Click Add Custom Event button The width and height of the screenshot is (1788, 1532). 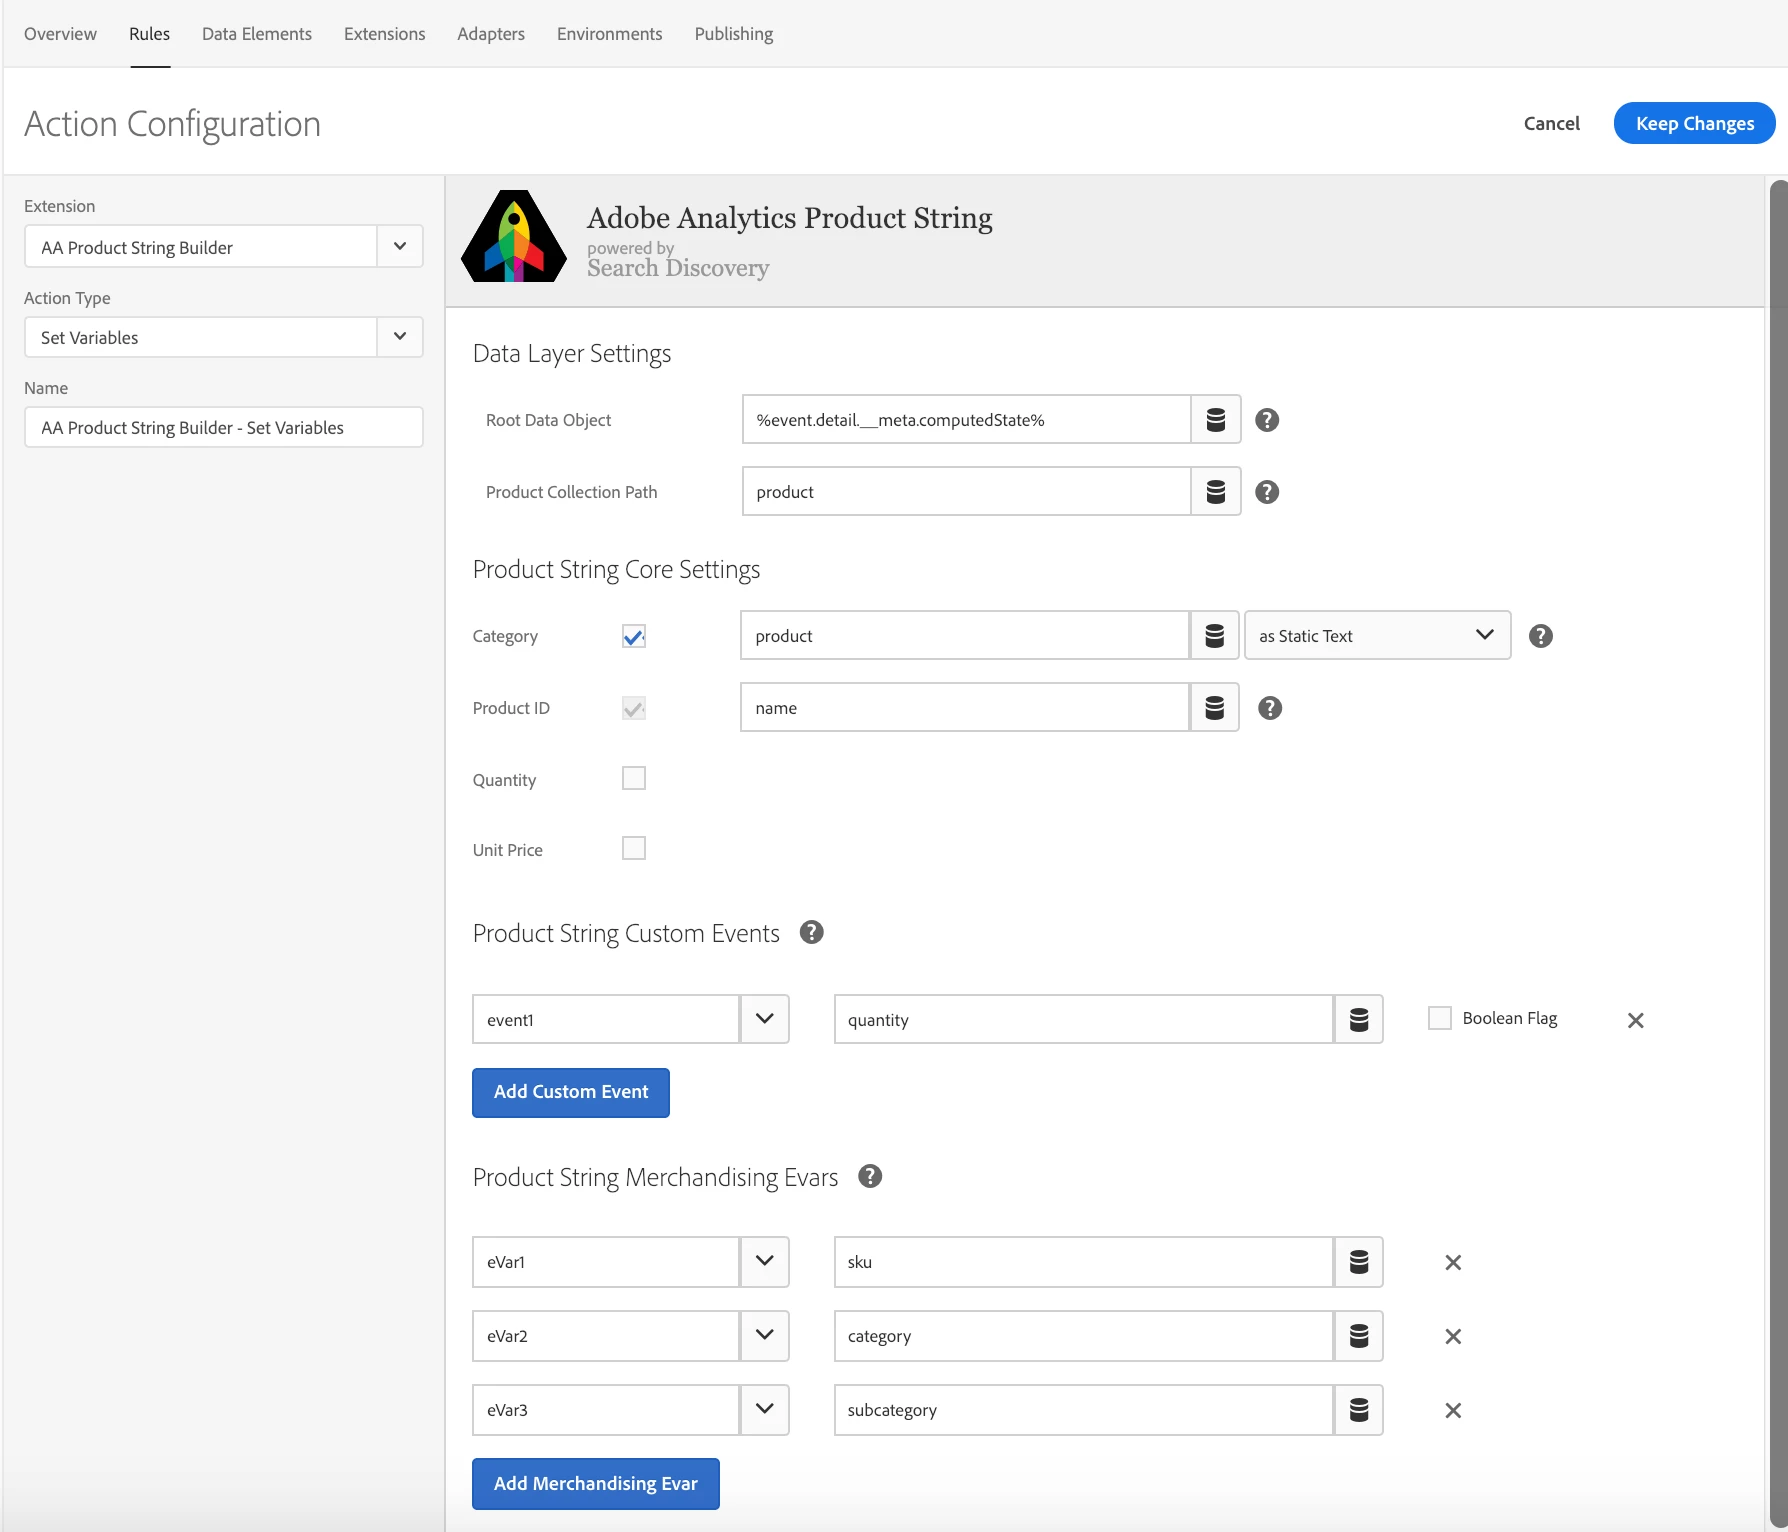[x=571, y=1092]
